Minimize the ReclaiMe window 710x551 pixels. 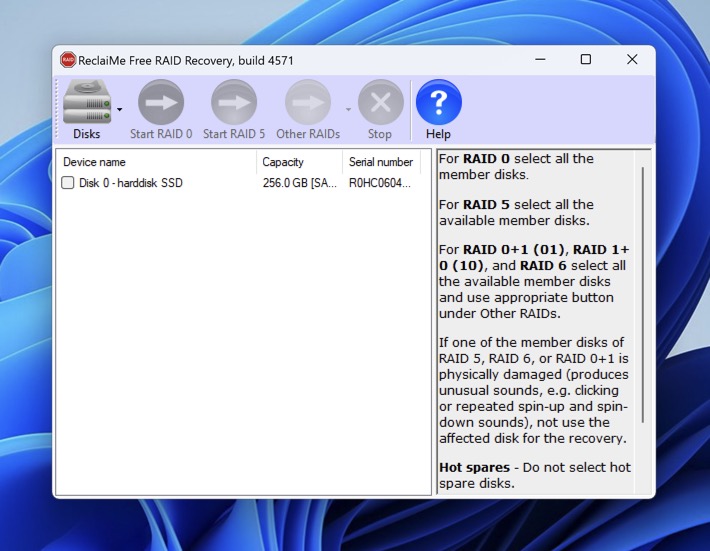pos(539,60)
